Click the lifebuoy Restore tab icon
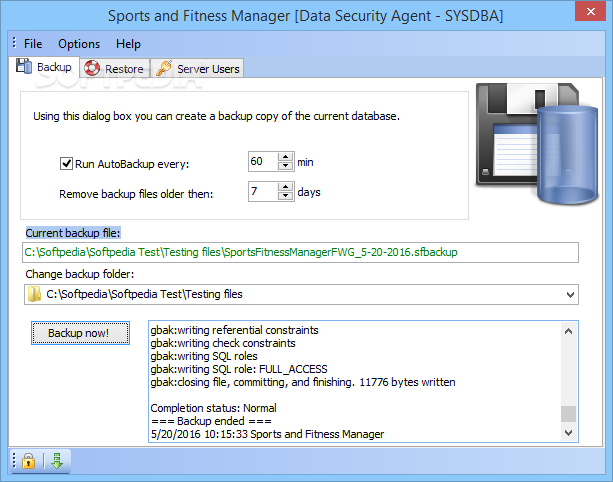The image size is (613, 482). (x=92, y=68)
